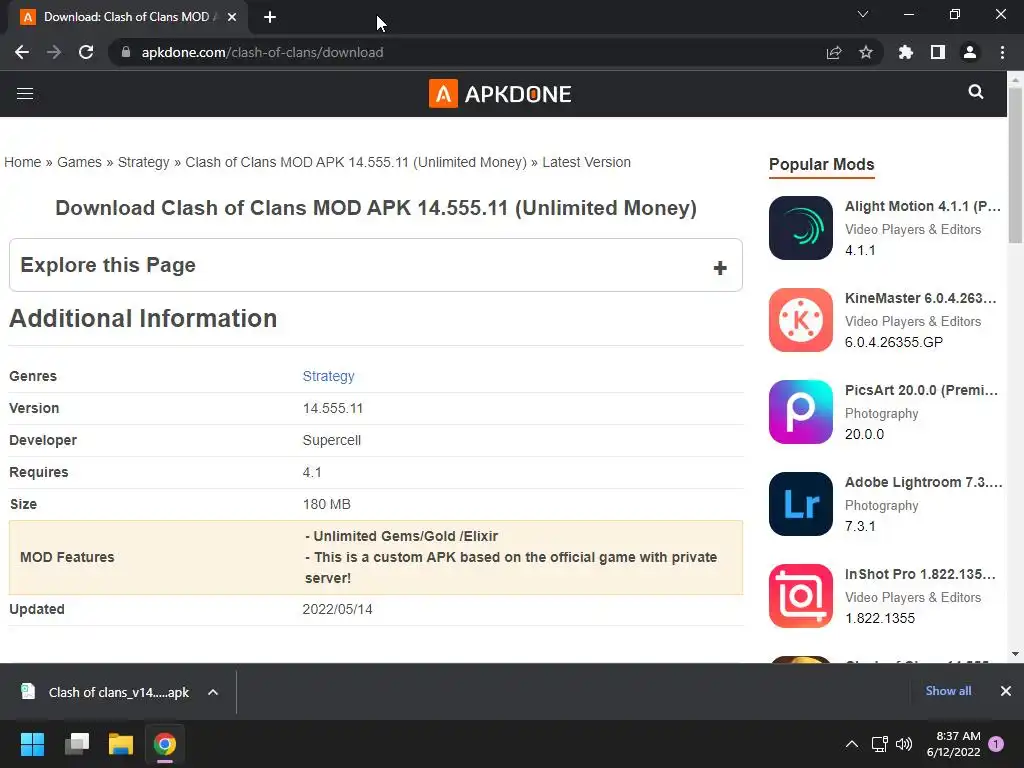The width and height of the screenshot is (1024, 768).
Task: Click the Unlimited Gems/Gold/Elixir feature text
Action: [x=402, y=536]
